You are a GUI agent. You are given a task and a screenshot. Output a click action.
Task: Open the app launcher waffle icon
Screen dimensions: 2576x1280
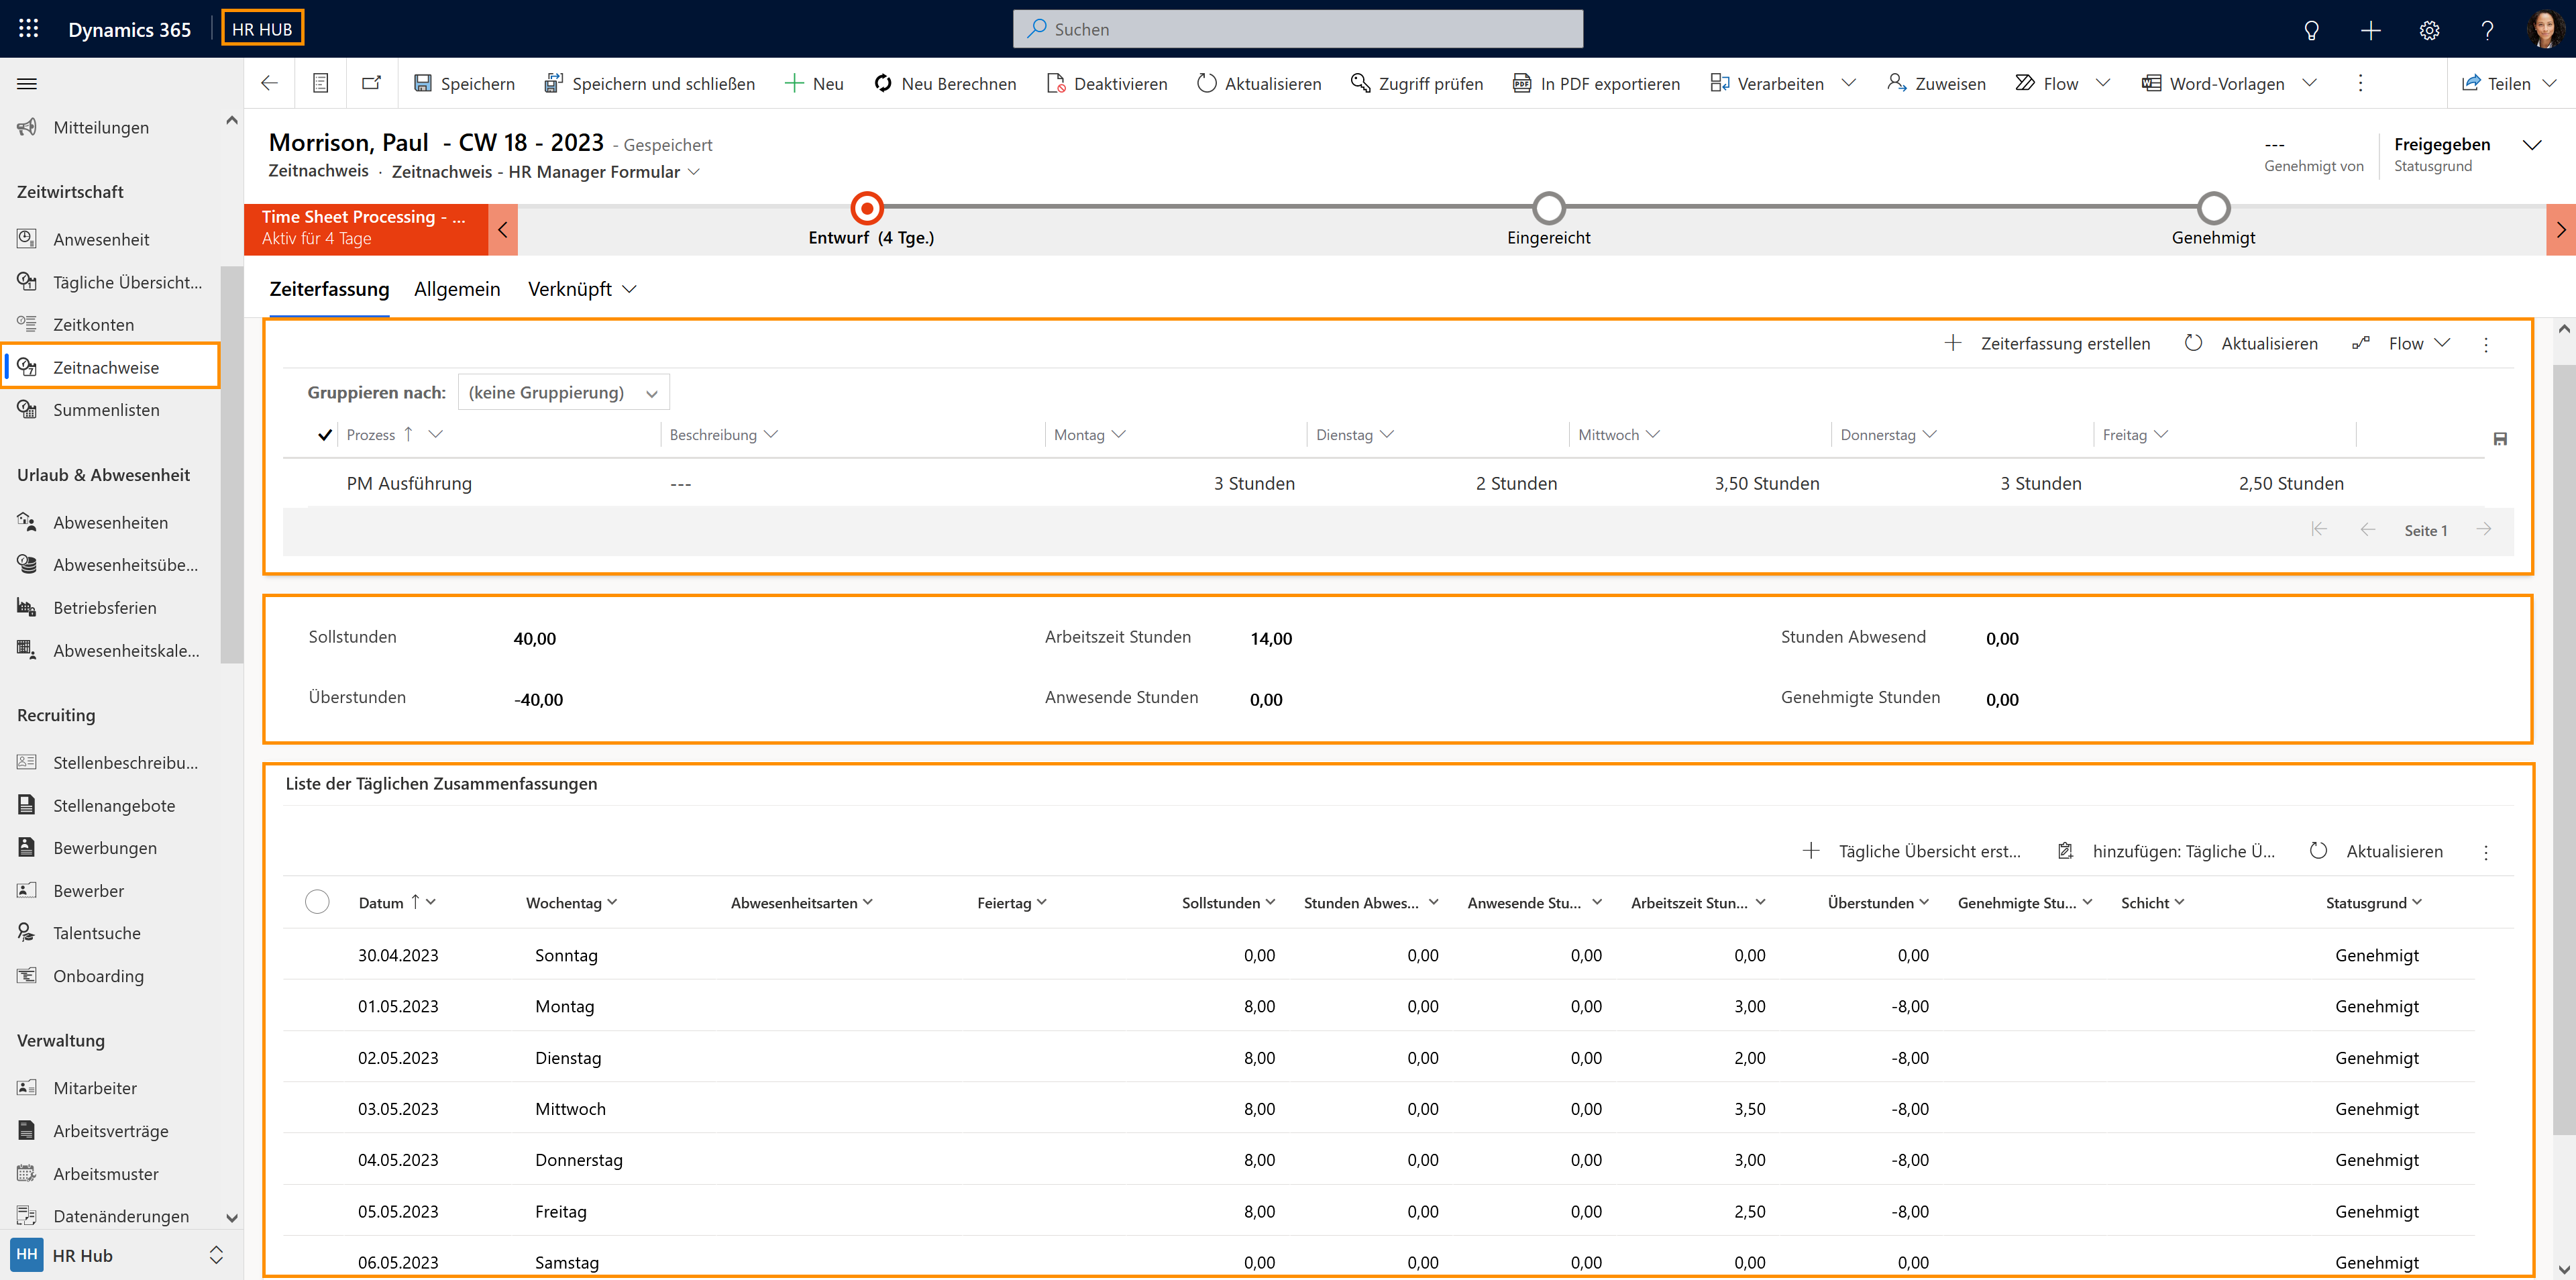28,29
